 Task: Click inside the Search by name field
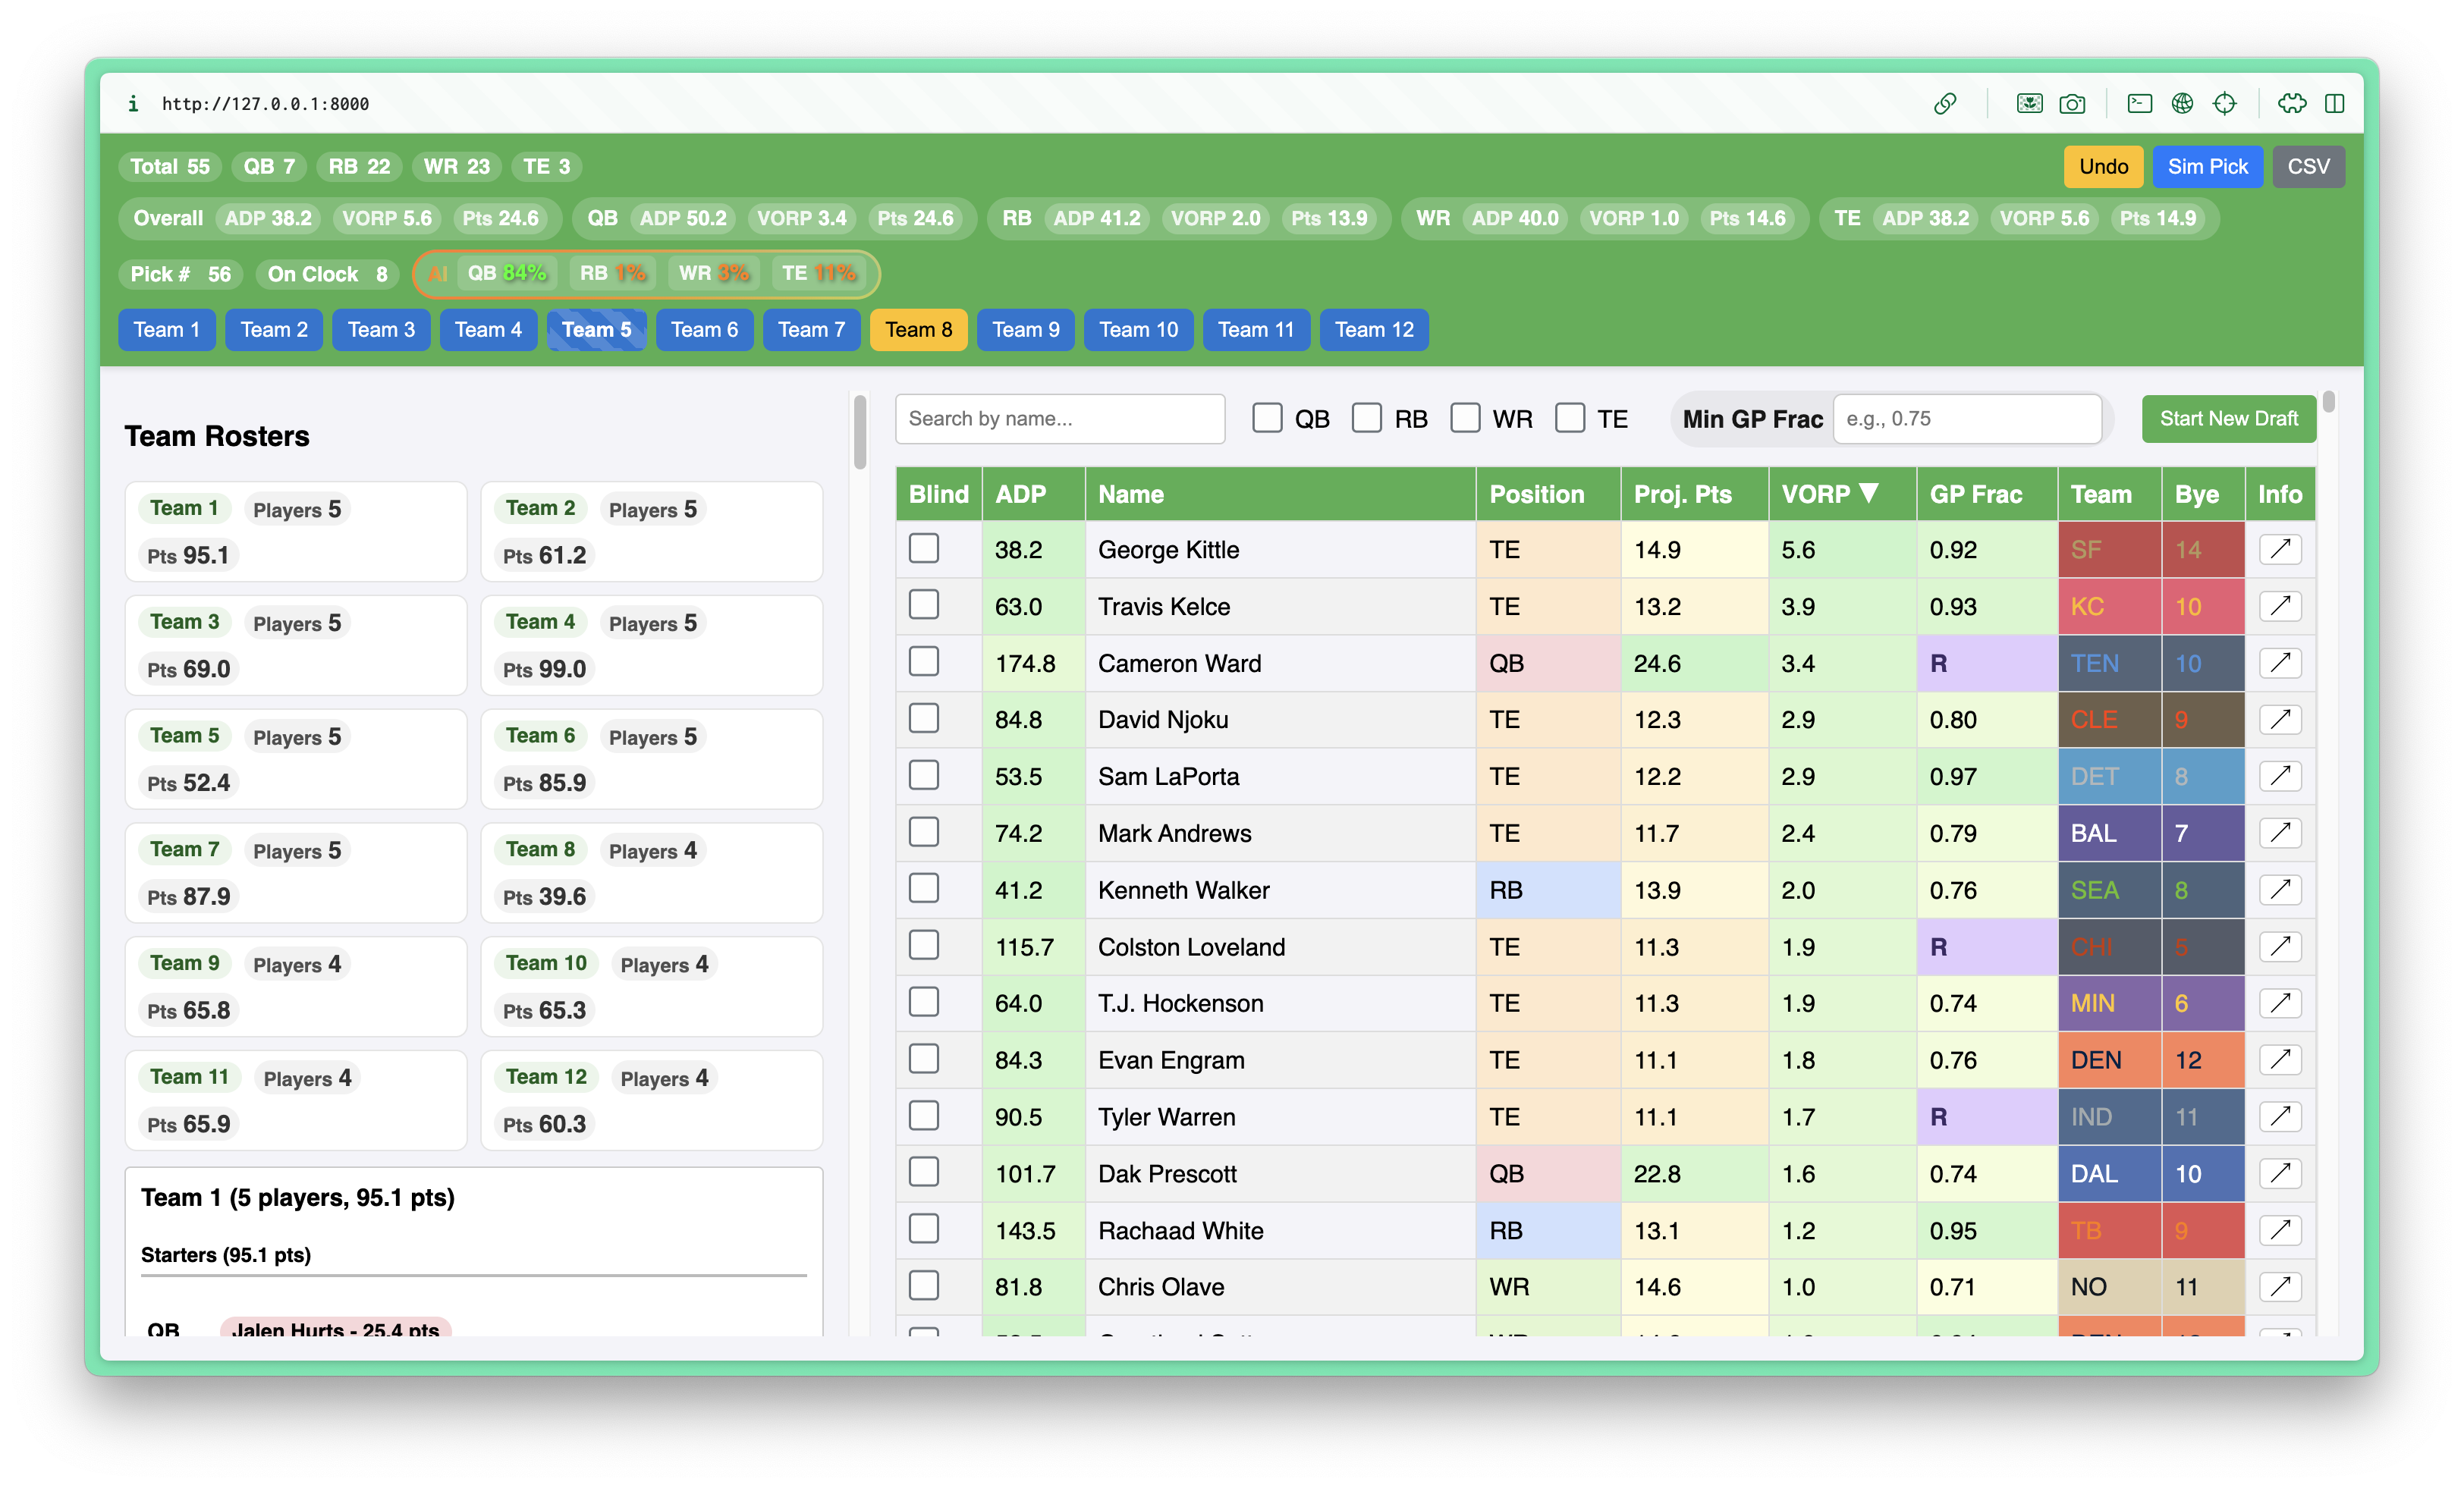click(x=1059, y=418)
